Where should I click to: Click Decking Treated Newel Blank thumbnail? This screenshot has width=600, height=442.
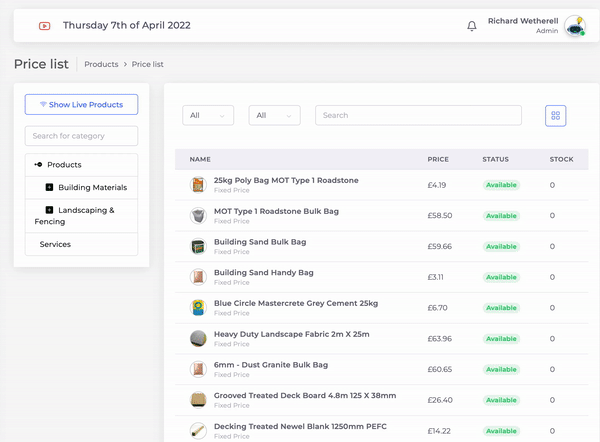click(x=198, y=431)
